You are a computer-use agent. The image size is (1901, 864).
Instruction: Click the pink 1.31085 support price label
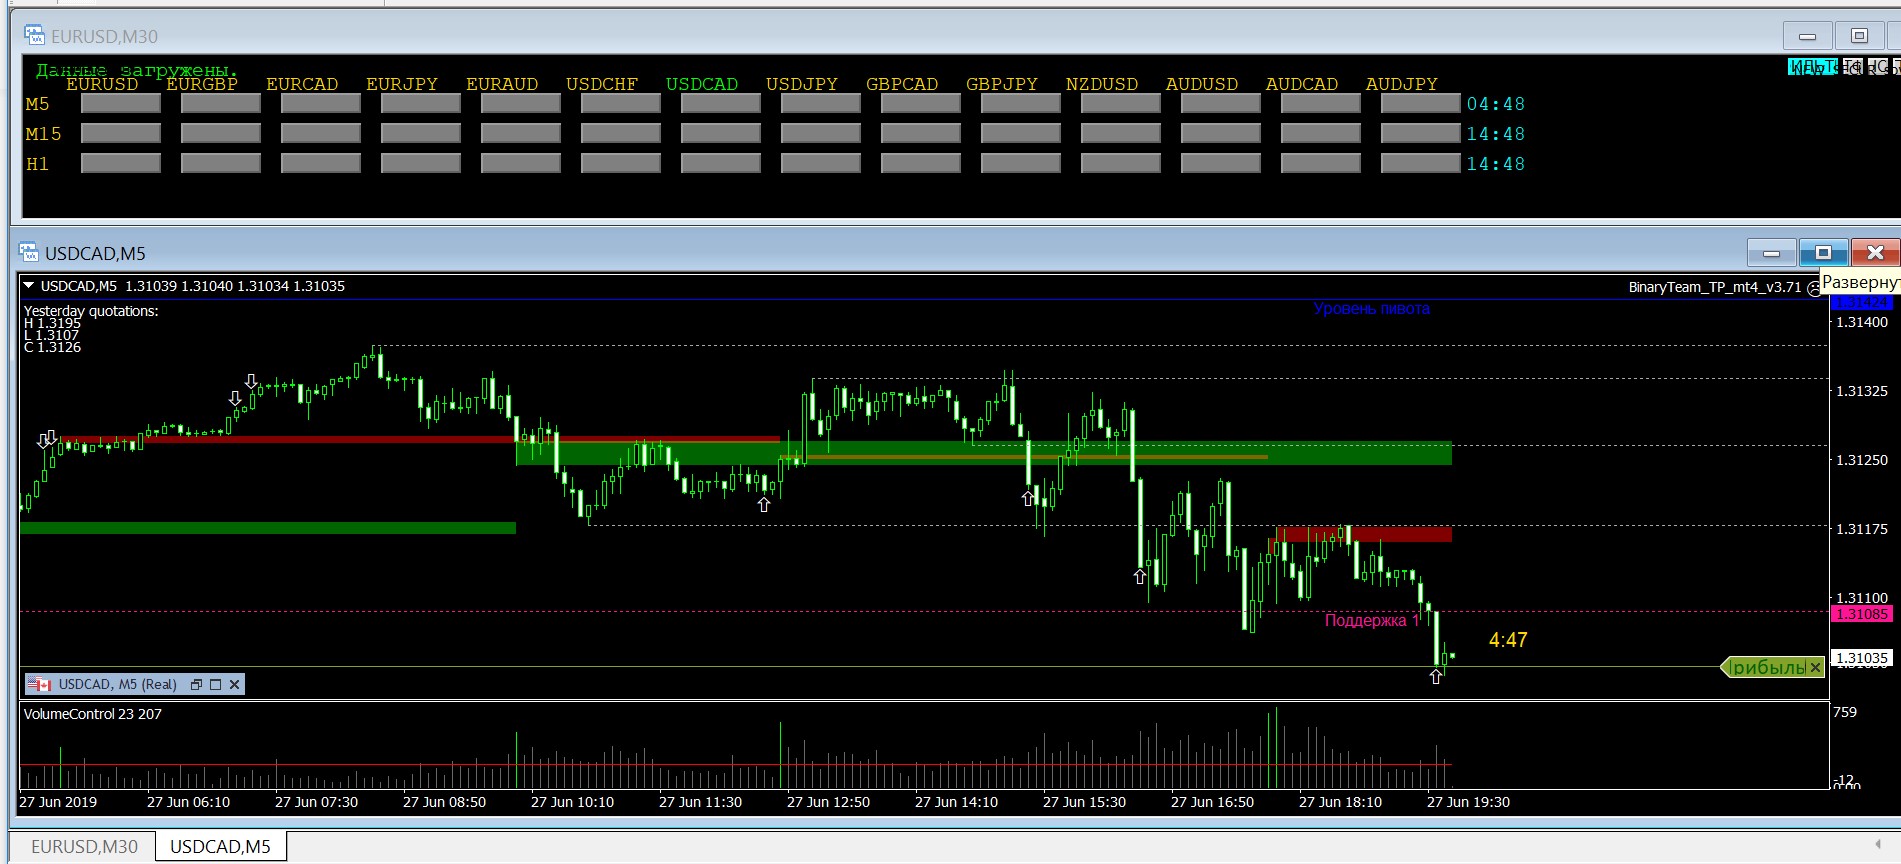tap(1861, 614)
